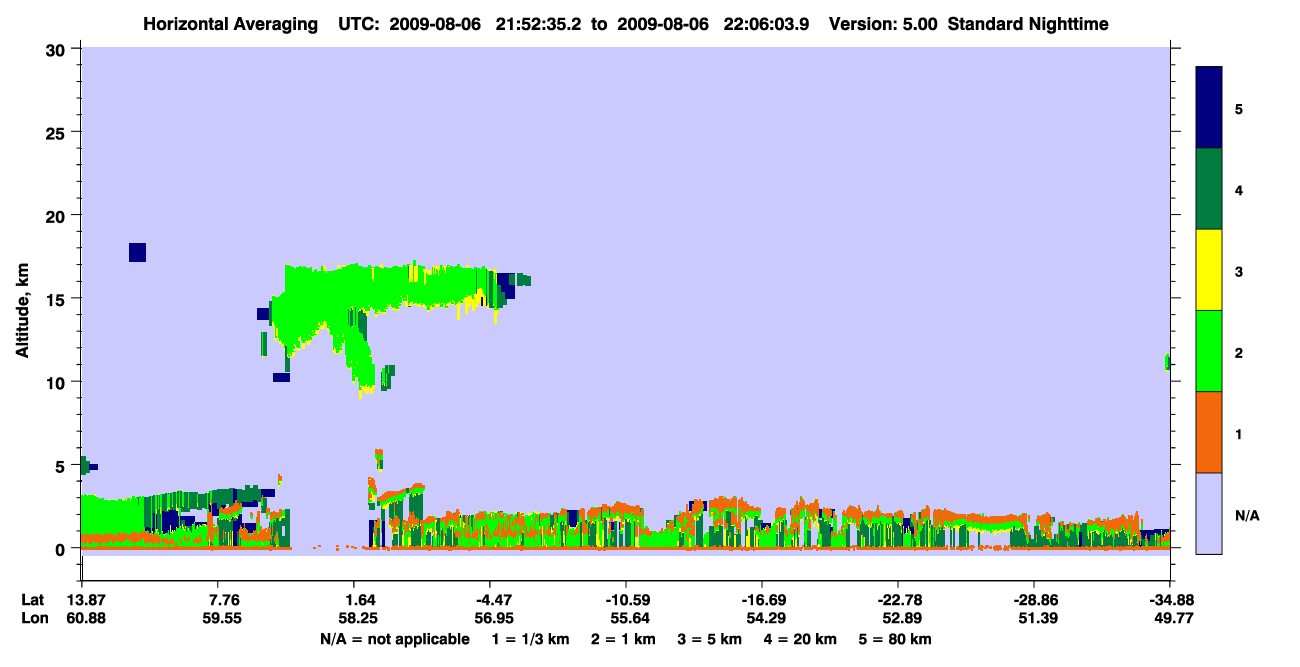Viewport: 1300px width, 667px height.
Task: Click the isolated dark blue square near 18 km
Action: 138,252
